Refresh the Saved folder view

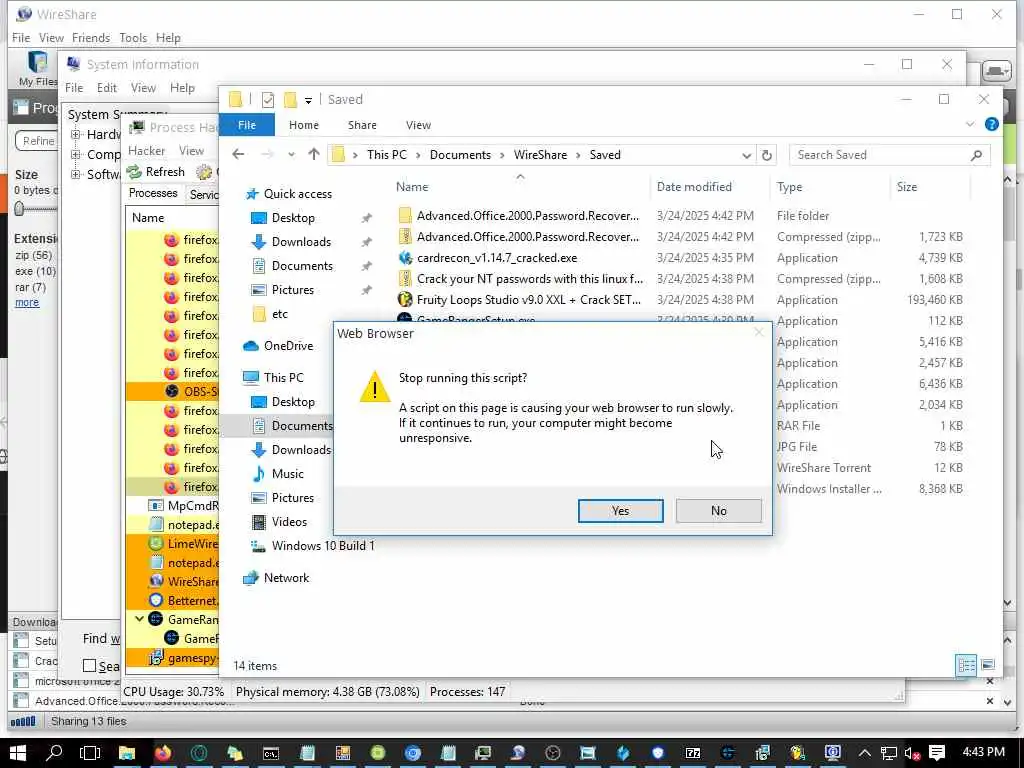[767, 155]
